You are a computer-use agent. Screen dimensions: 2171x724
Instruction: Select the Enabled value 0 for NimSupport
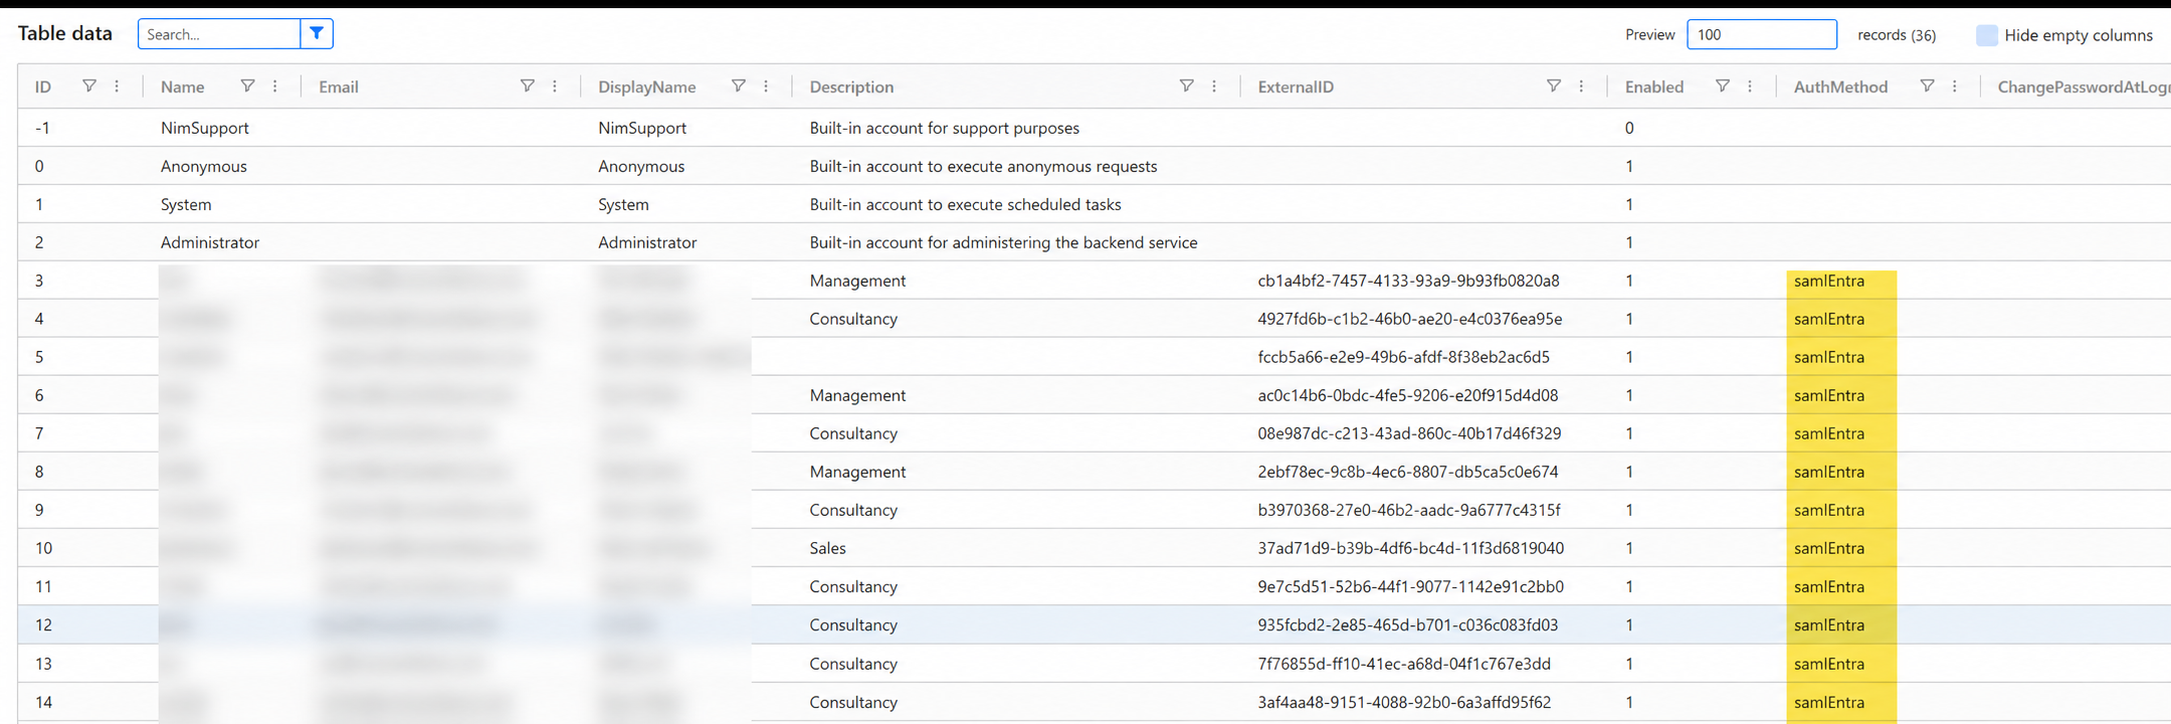point(1629,128)
